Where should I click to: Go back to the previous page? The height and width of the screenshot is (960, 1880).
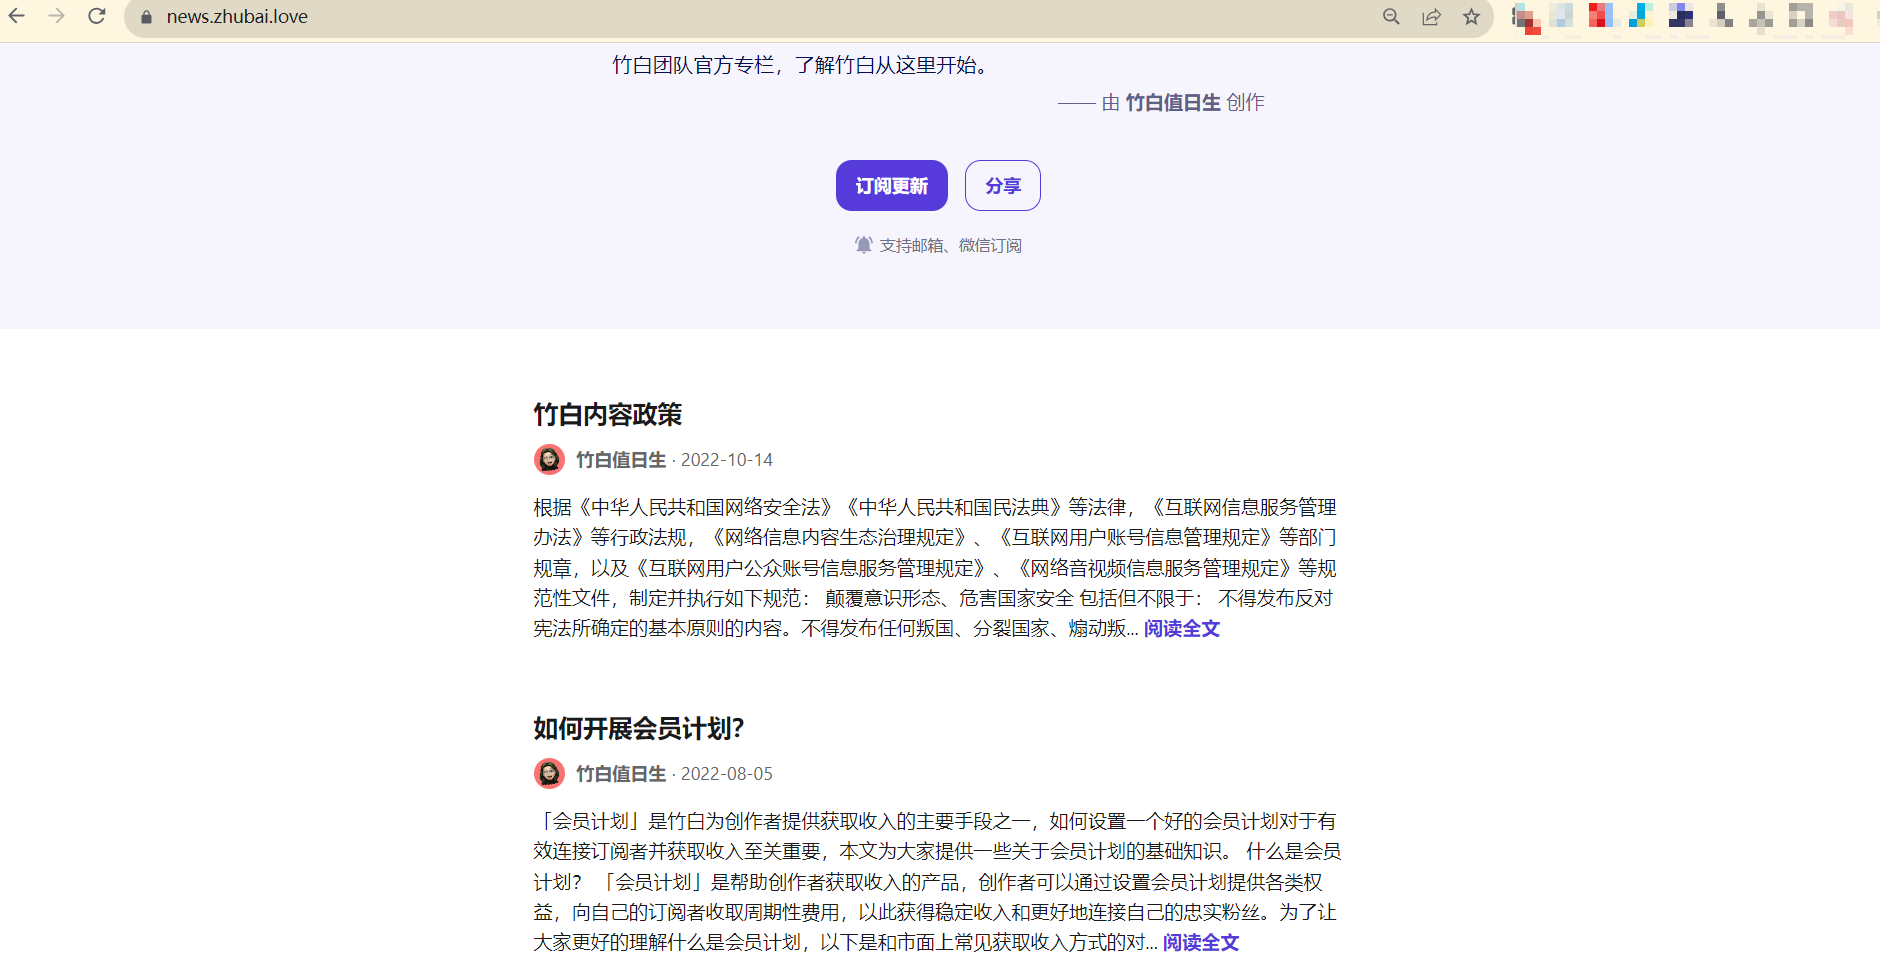point(17,16)
